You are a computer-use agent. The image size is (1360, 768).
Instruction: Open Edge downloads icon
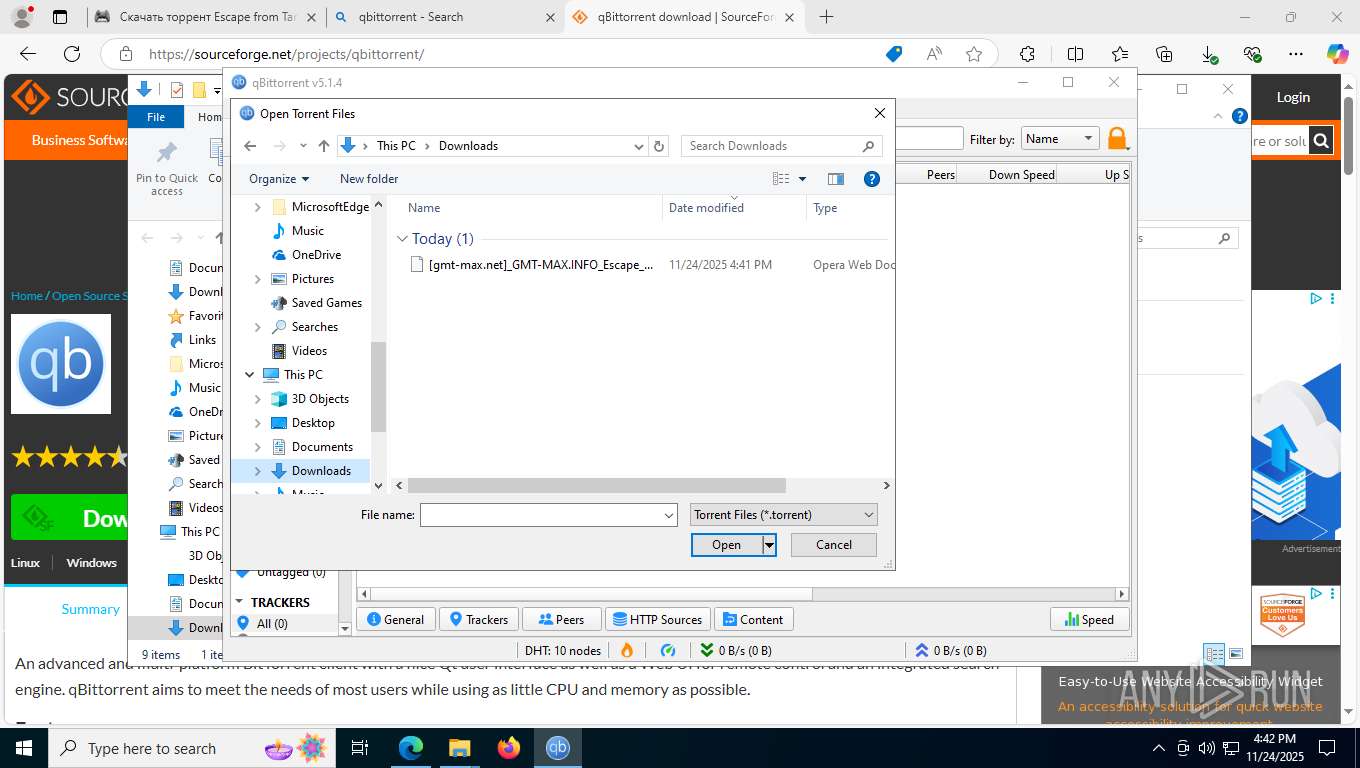click(x=1209, y=54)
